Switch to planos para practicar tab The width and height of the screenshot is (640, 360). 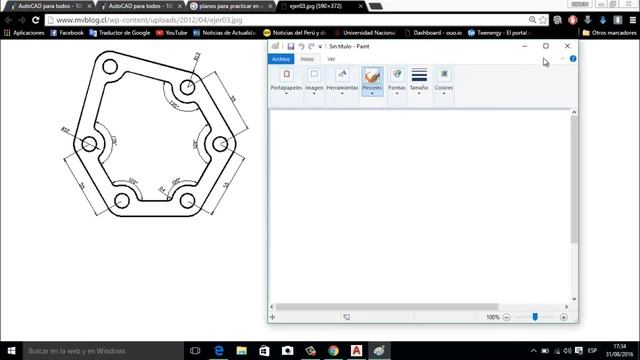(231, 6)
